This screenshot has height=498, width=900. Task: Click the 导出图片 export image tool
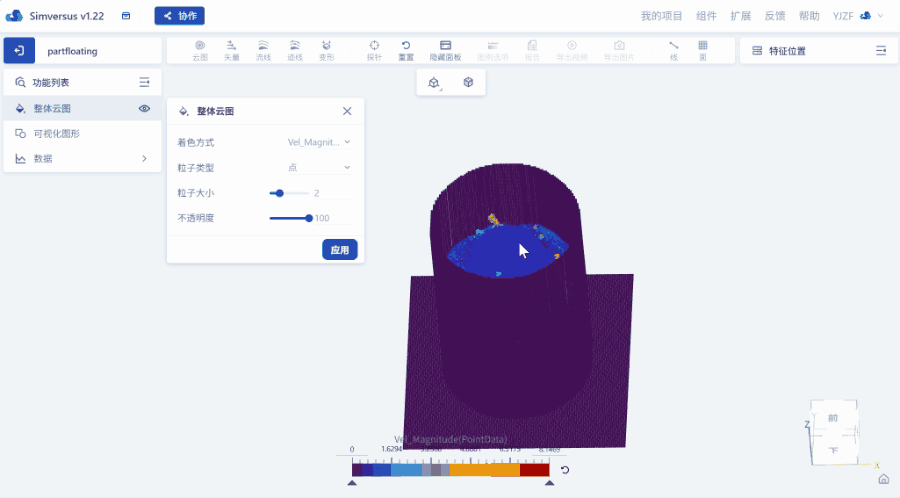pyautogui.click(x=619, y=50)
